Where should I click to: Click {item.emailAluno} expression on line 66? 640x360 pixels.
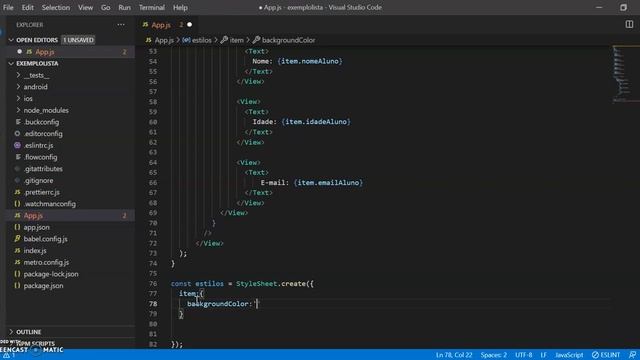pyautogui.click(x=328, y=182)
